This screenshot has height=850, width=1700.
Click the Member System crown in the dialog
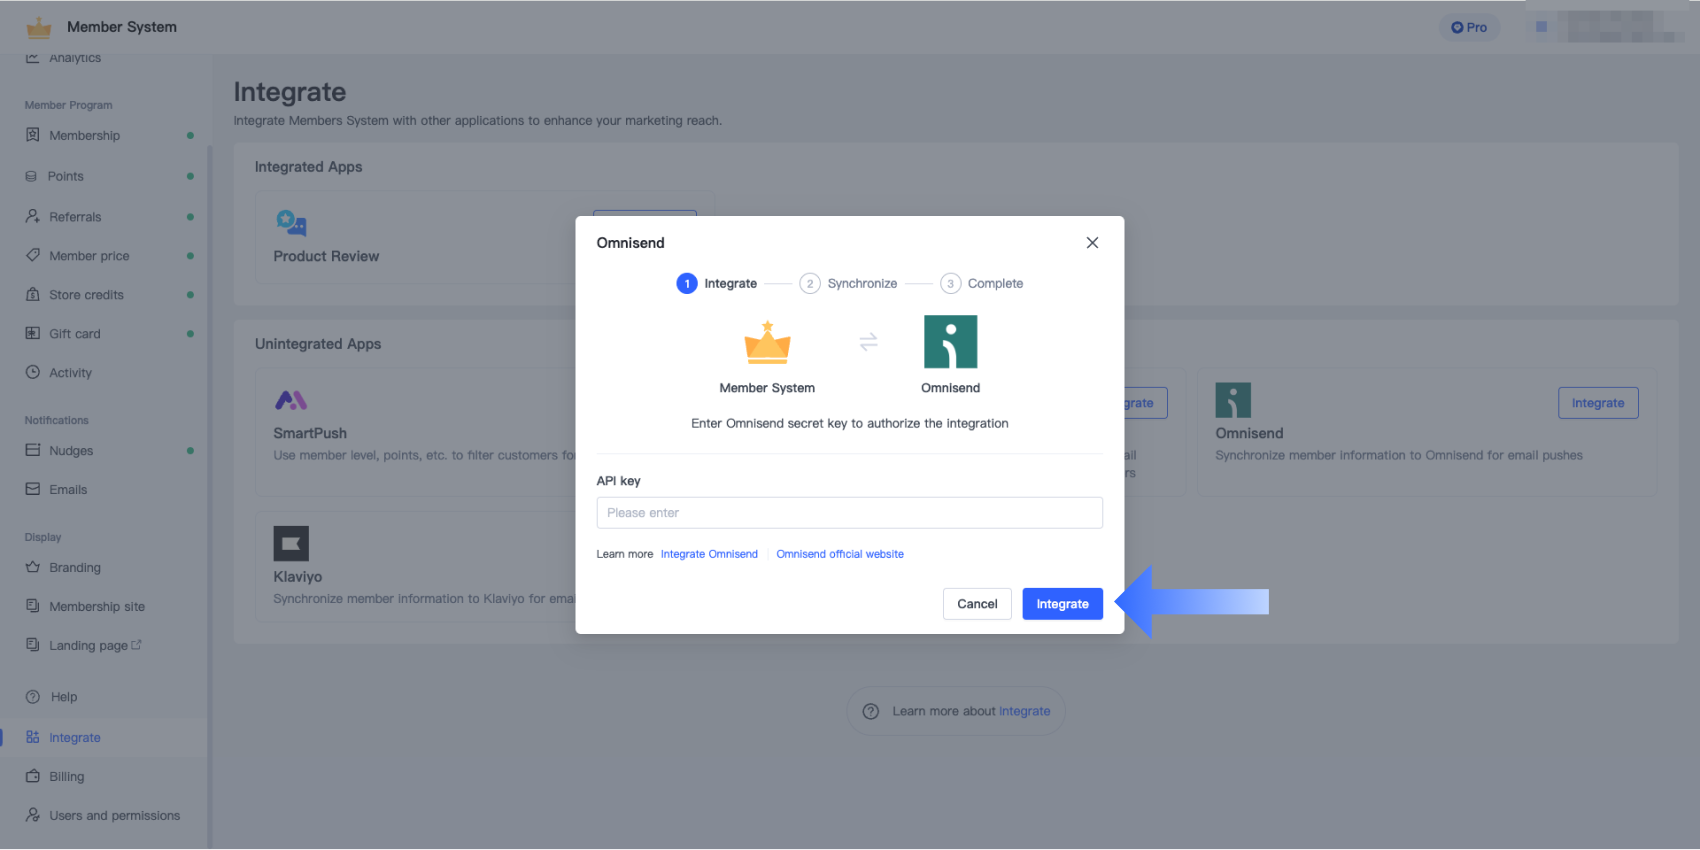pyautogui.click(x=767, y=342)
